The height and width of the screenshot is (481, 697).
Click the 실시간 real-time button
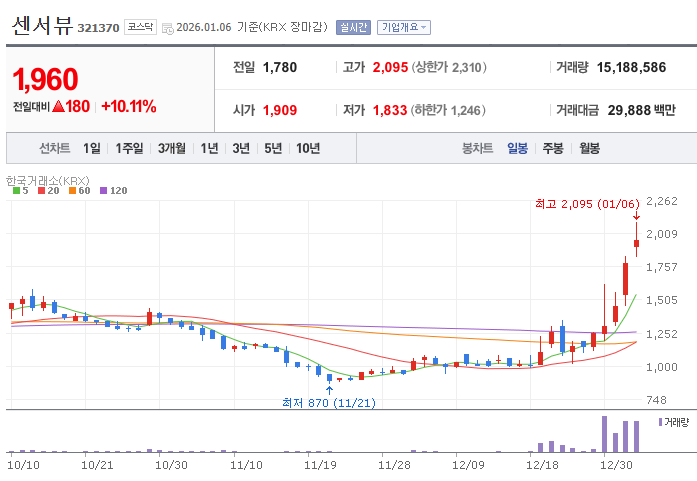tap(353, 28)
